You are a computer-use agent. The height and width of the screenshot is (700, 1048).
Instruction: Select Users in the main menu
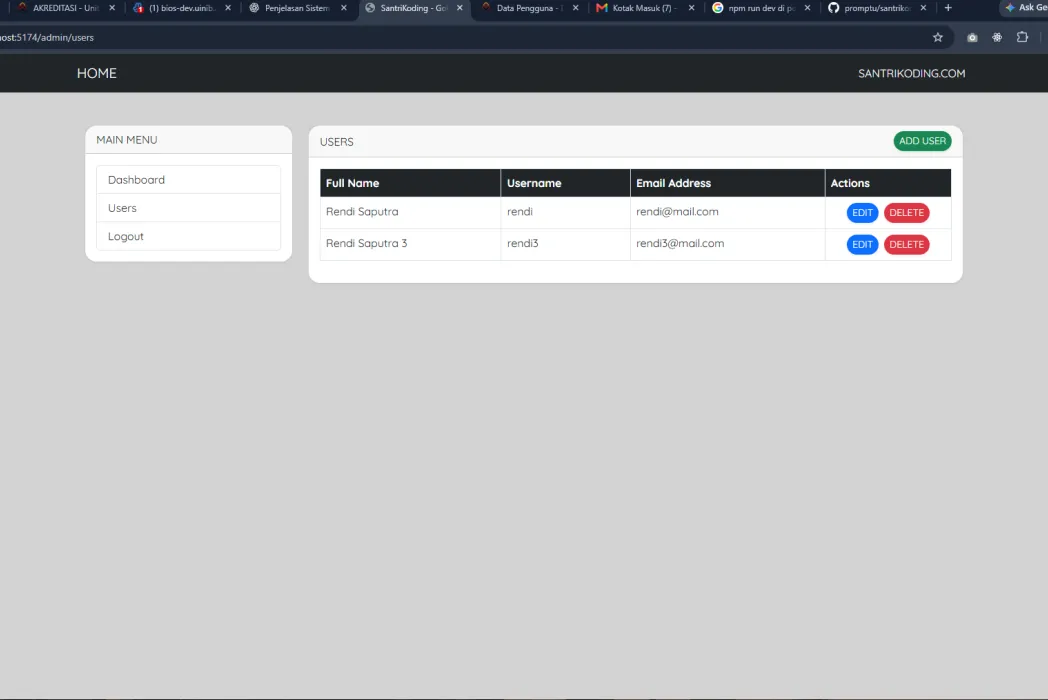click(x=188, y=208)
